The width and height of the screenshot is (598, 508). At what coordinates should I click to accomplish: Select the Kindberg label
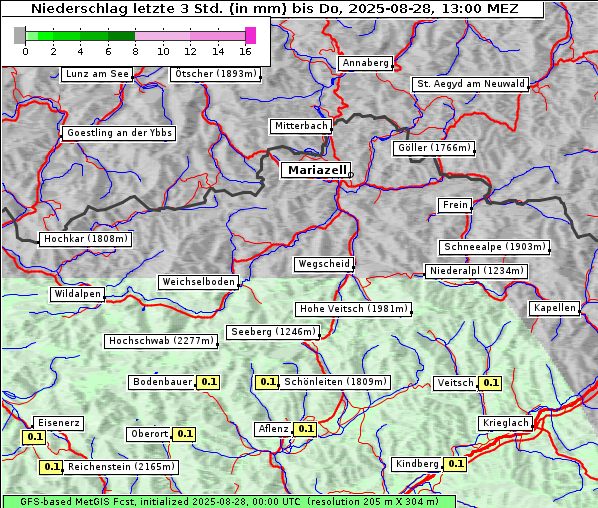(417, 464)
